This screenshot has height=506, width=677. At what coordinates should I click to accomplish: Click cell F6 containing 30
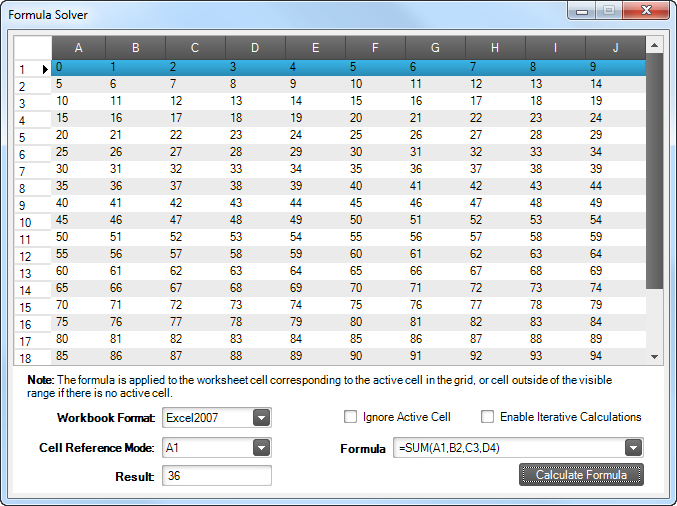[x=375, y=152]
